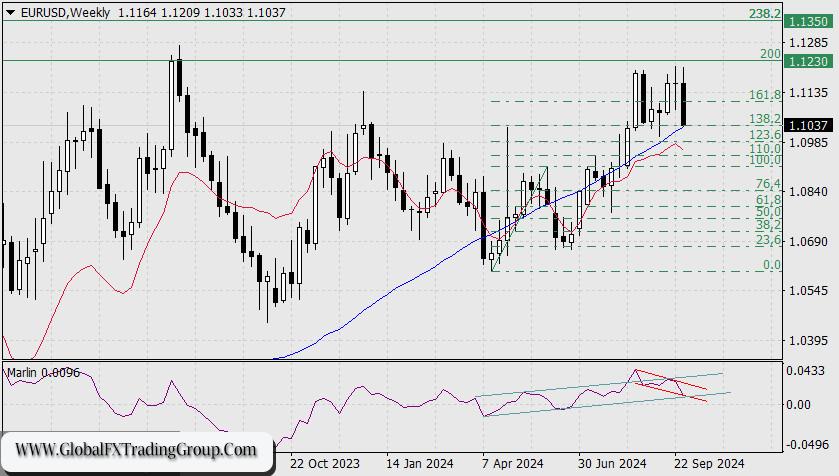Click the 1.0690 price axis value
This screenshot has width=839, height=476.
click(x=809, y=242)
